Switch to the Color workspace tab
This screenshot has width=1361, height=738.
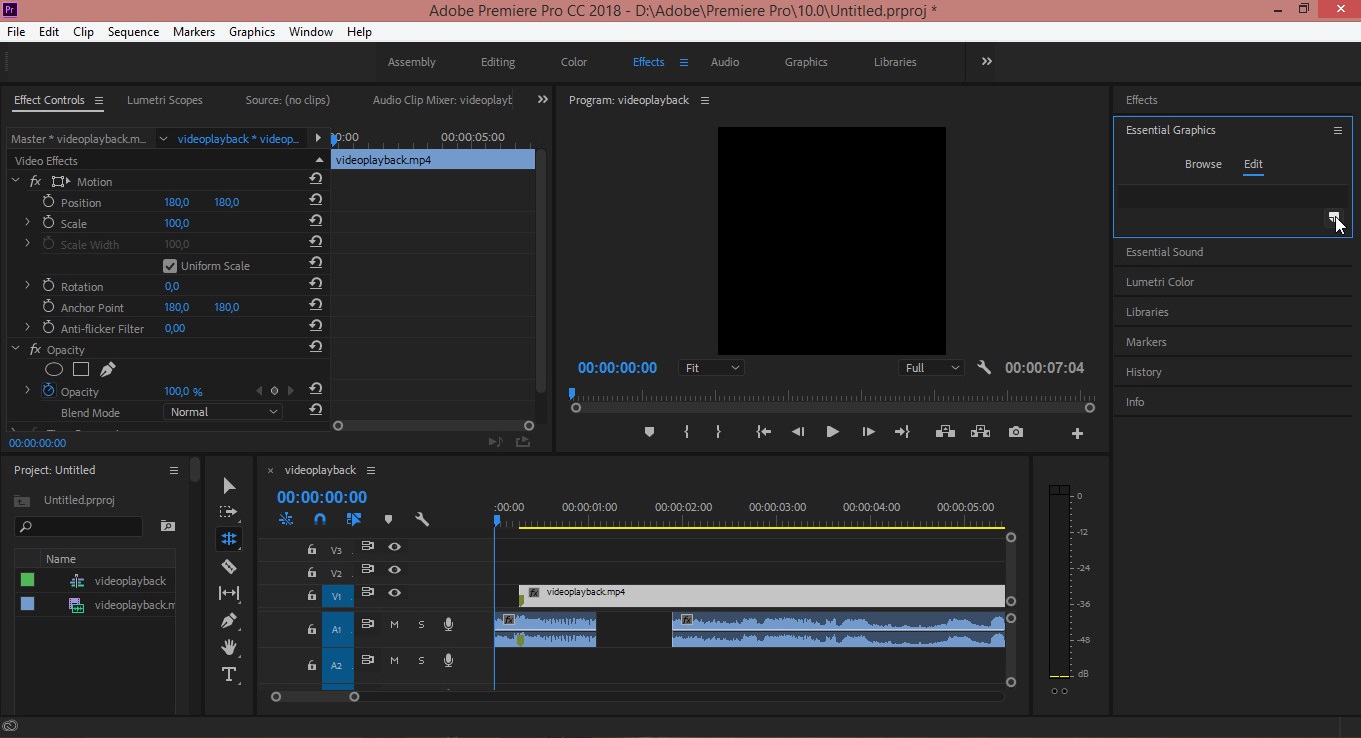574,62
